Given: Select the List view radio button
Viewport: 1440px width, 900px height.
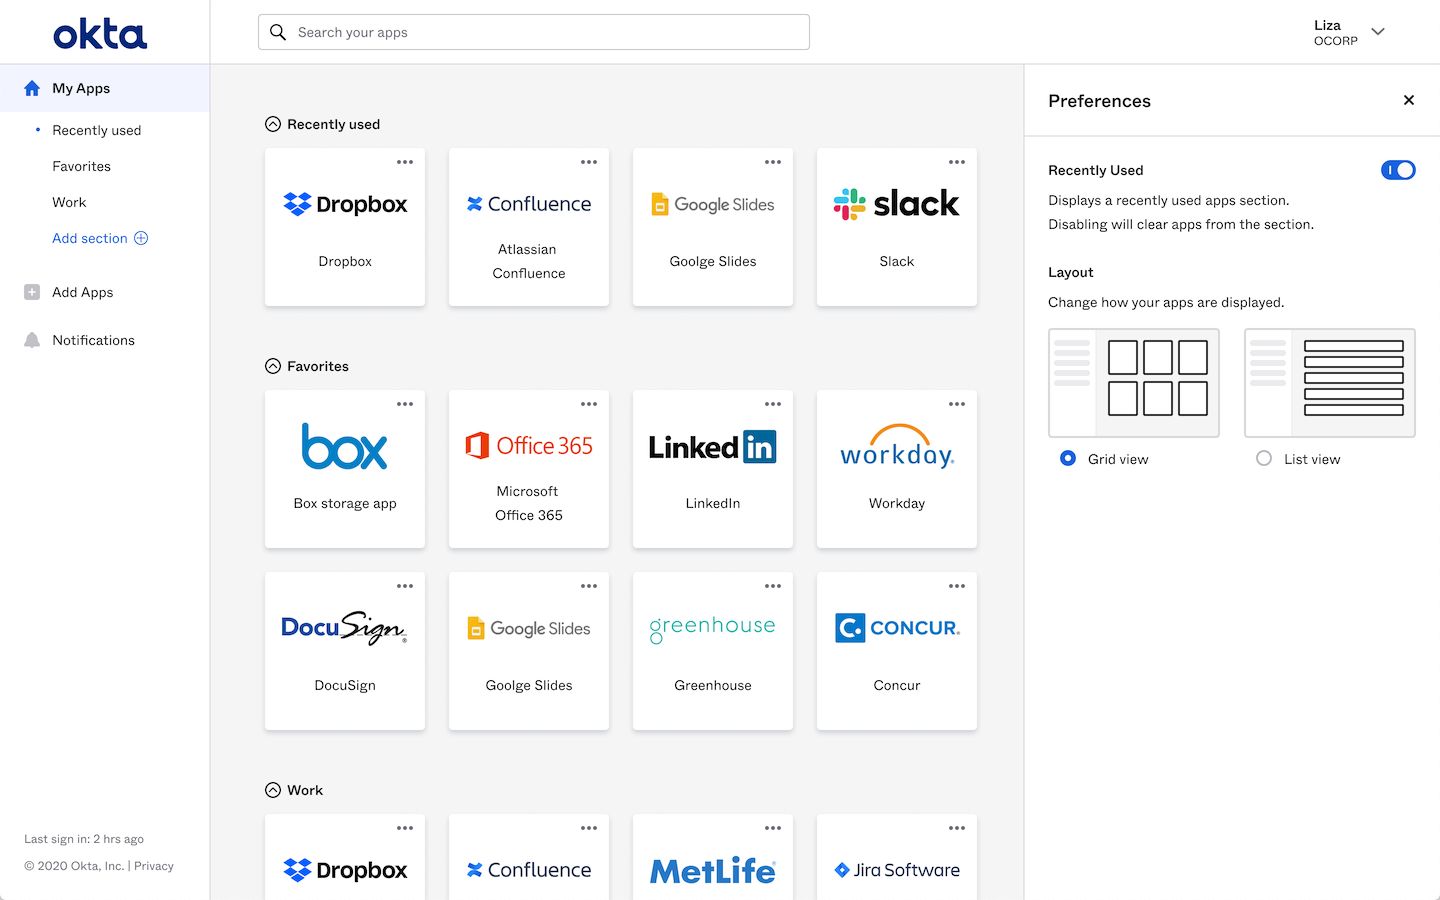Looking at the screenshot, I should [1264, 458].
